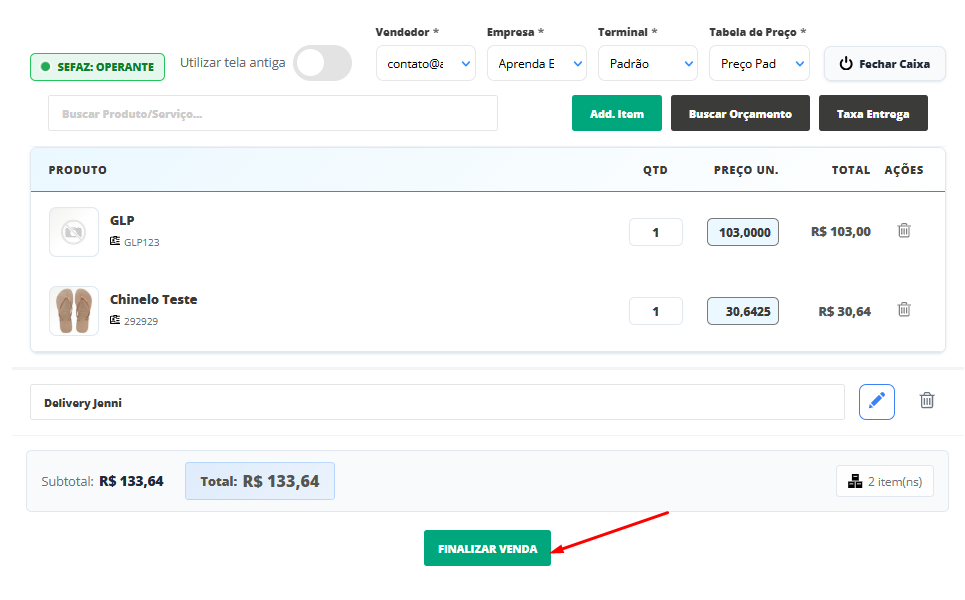This screenshot has width=965, height=600.
Task: Open the Terminal dropdown set to Padrão
Action: coord(647,64)
